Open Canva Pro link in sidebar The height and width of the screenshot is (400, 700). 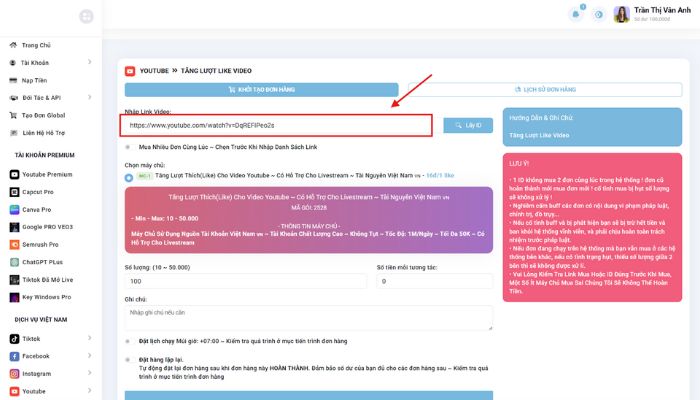37,209
